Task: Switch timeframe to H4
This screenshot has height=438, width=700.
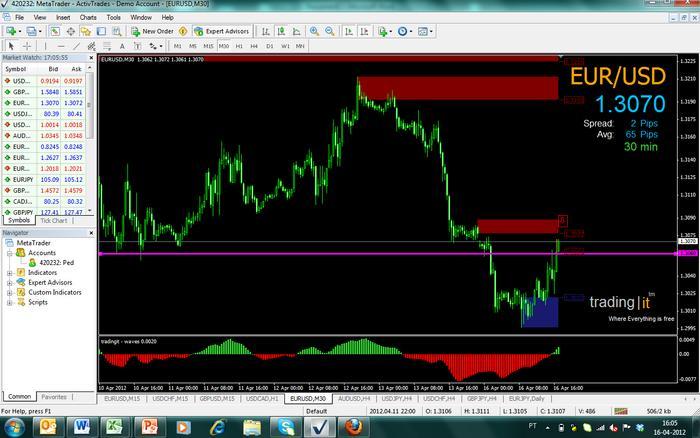Action: pos(254,46)
